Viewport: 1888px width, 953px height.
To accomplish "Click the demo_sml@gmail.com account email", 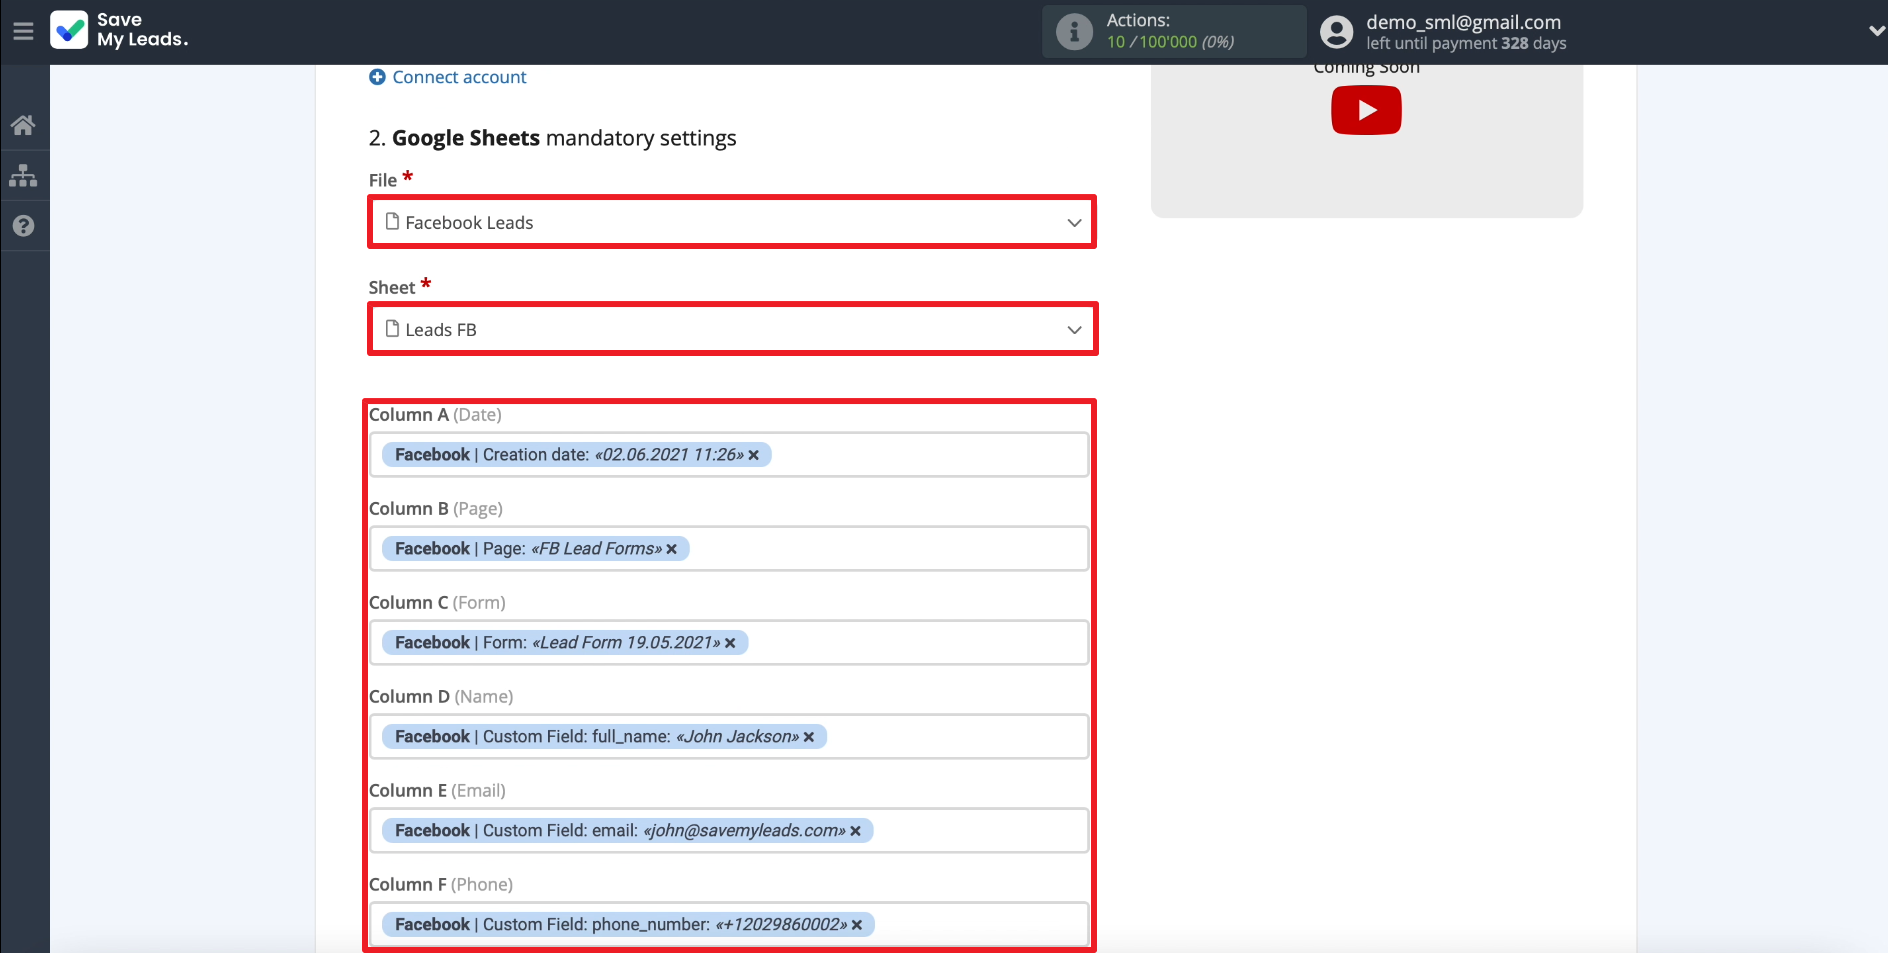I will (x=1463, y=22).
